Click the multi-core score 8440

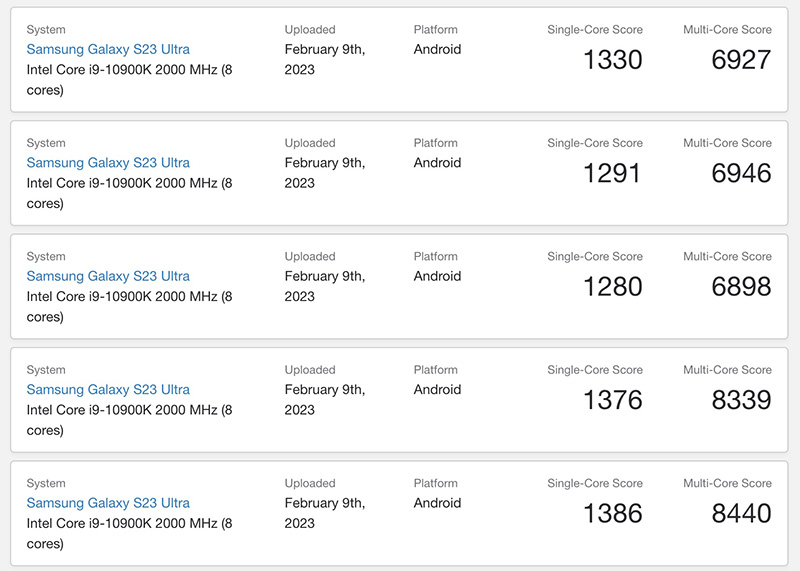741,513
